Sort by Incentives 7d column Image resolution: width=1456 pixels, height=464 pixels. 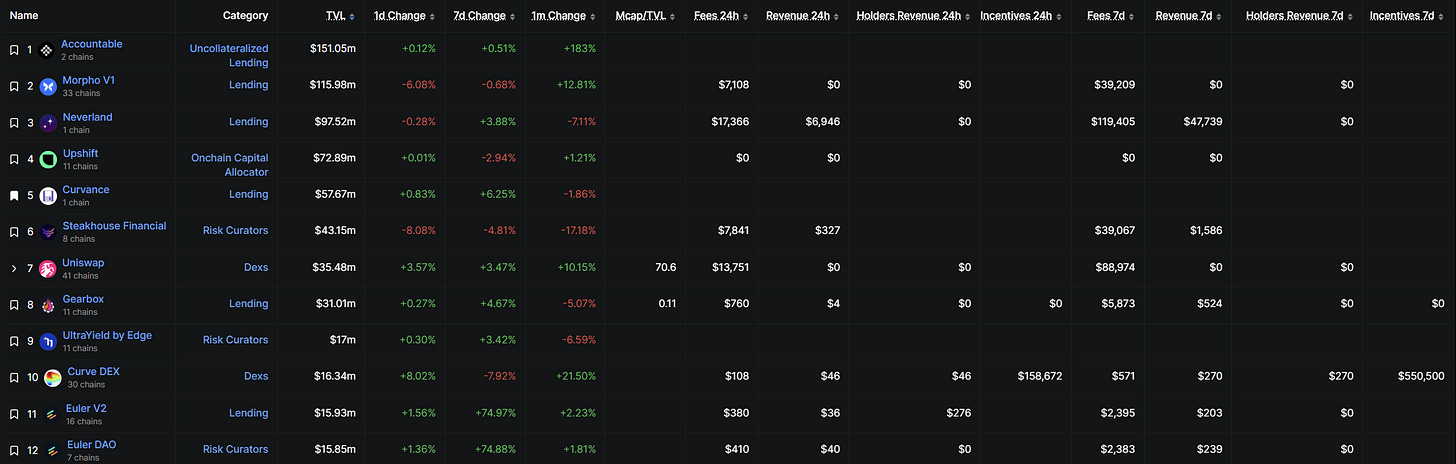pos(1408,16)
